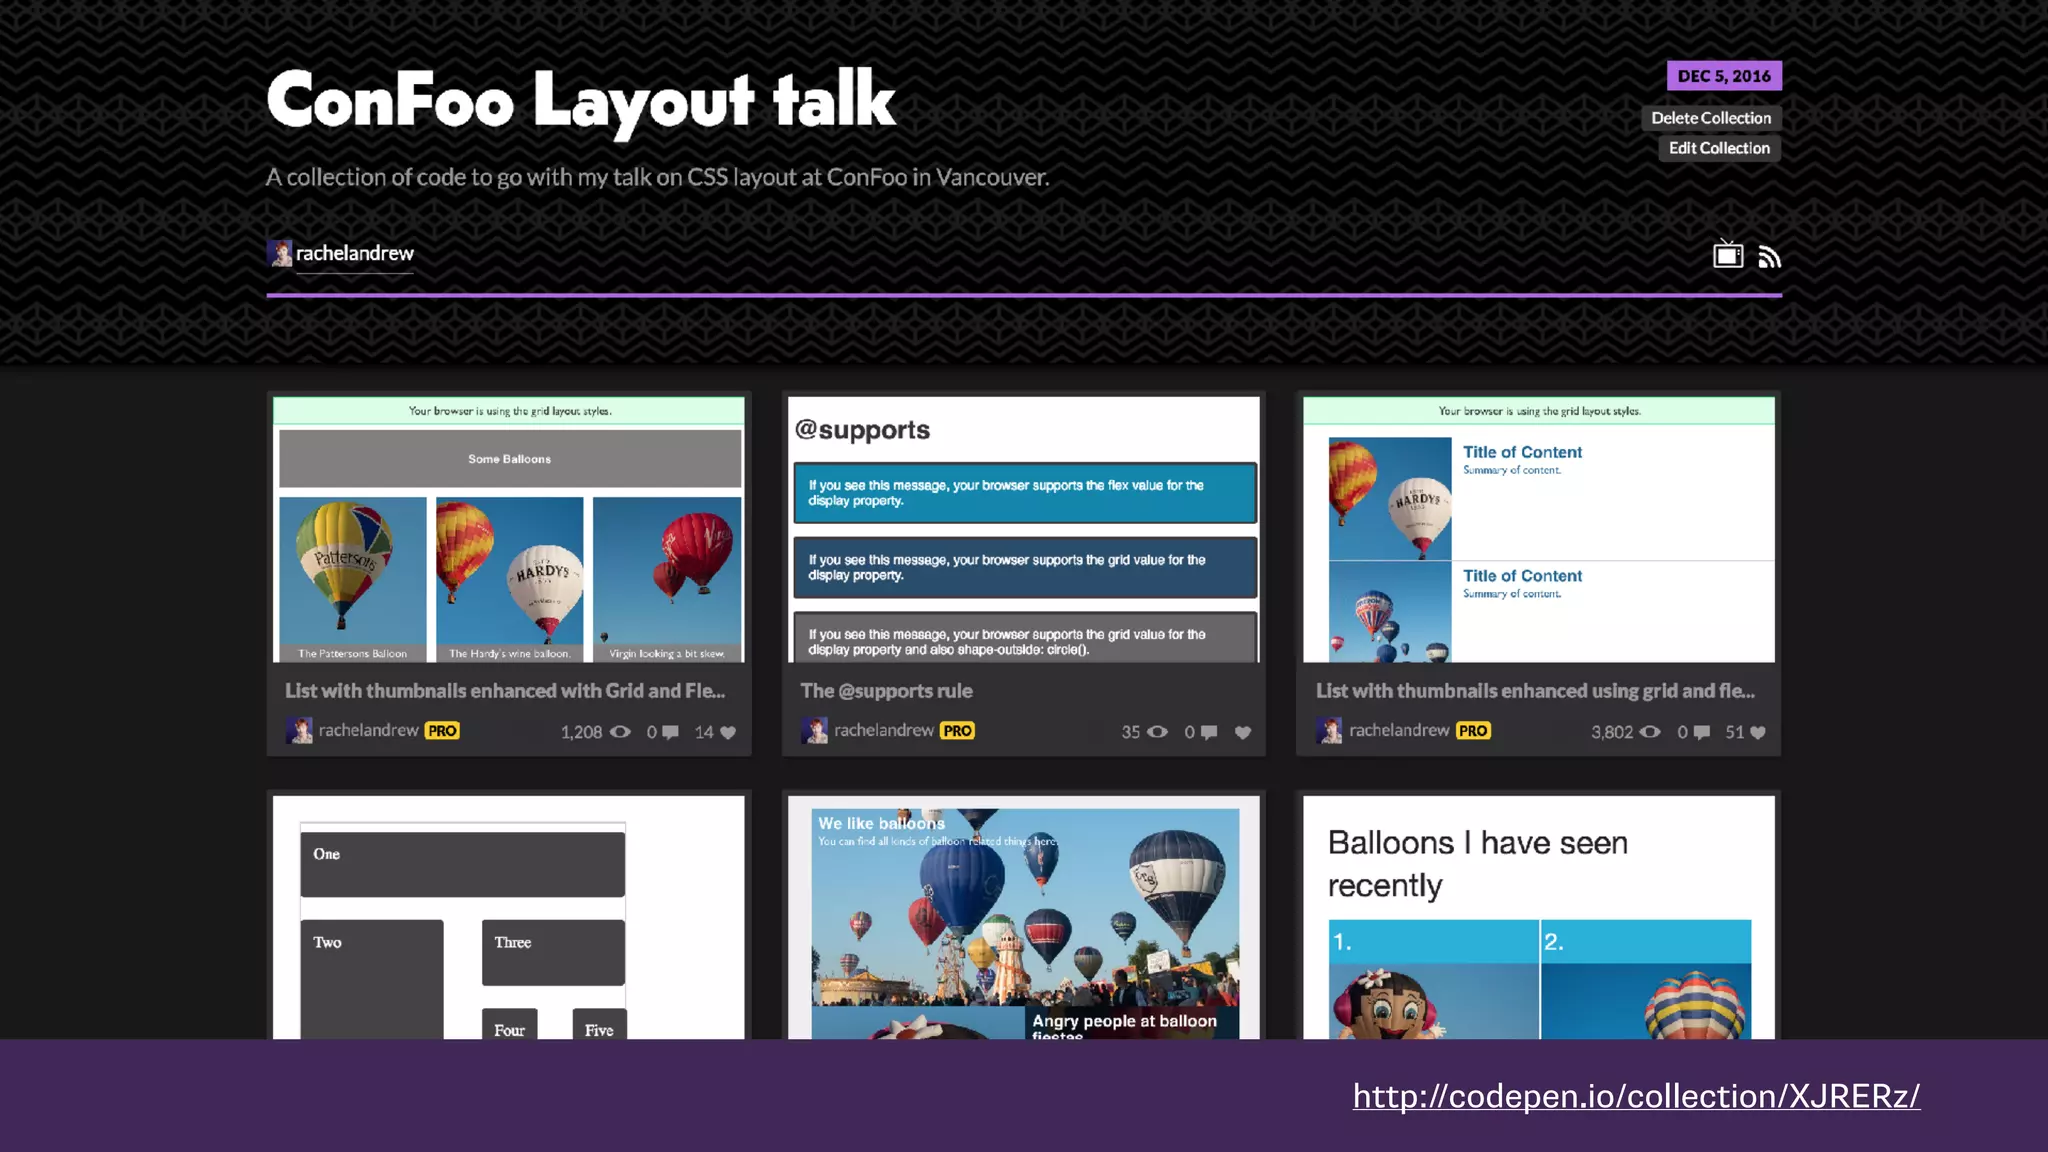
Task: Click Delete Collection button
Action: pyautogui.click(x=1710, y=118)
